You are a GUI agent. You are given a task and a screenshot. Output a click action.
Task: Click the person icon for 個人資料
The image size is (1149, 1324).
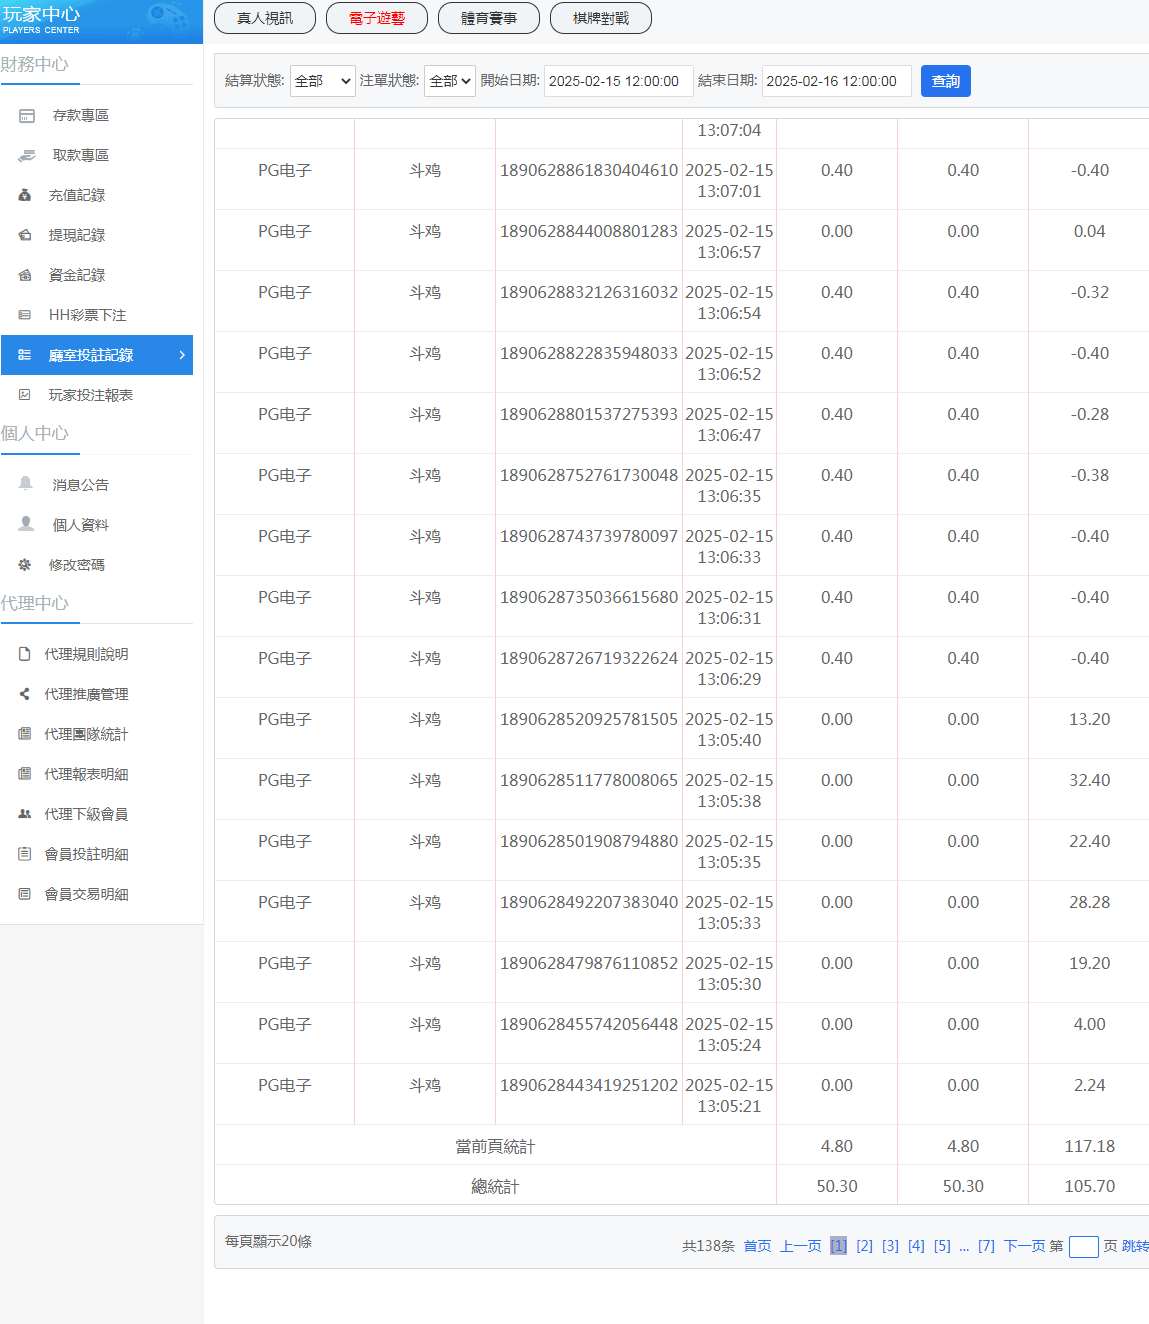(26, 525)
